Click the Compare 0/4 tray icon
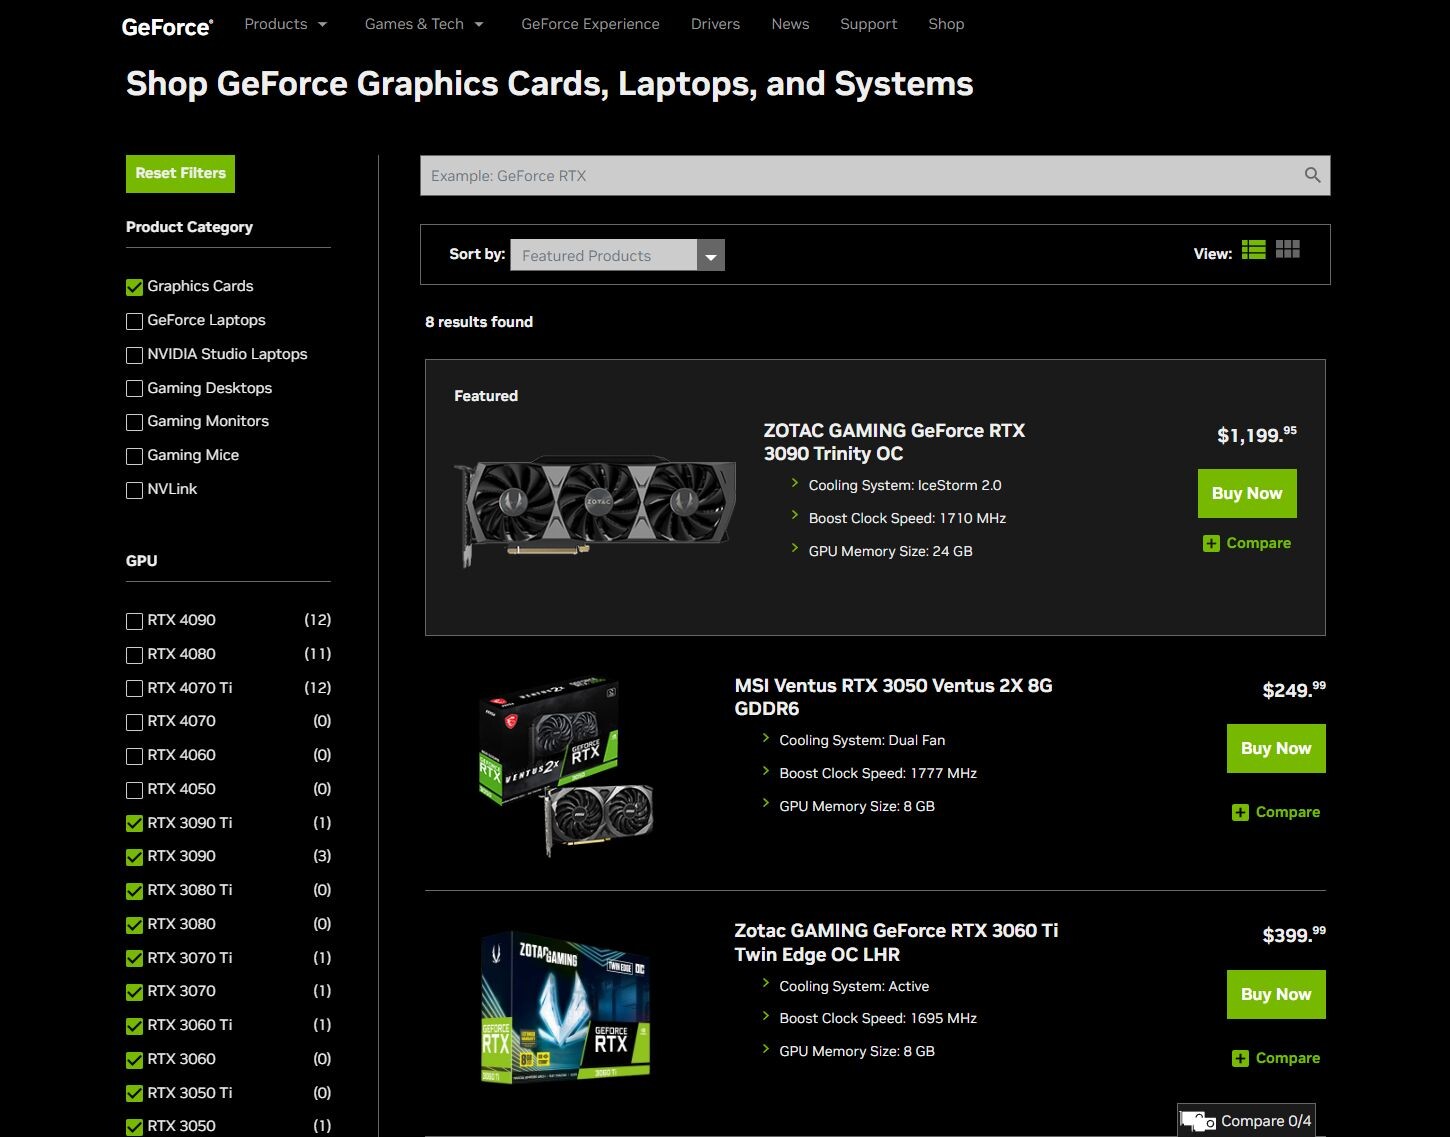Image resolution: width=1450 pixels, height=1137 pixels. (1198, 1121)
